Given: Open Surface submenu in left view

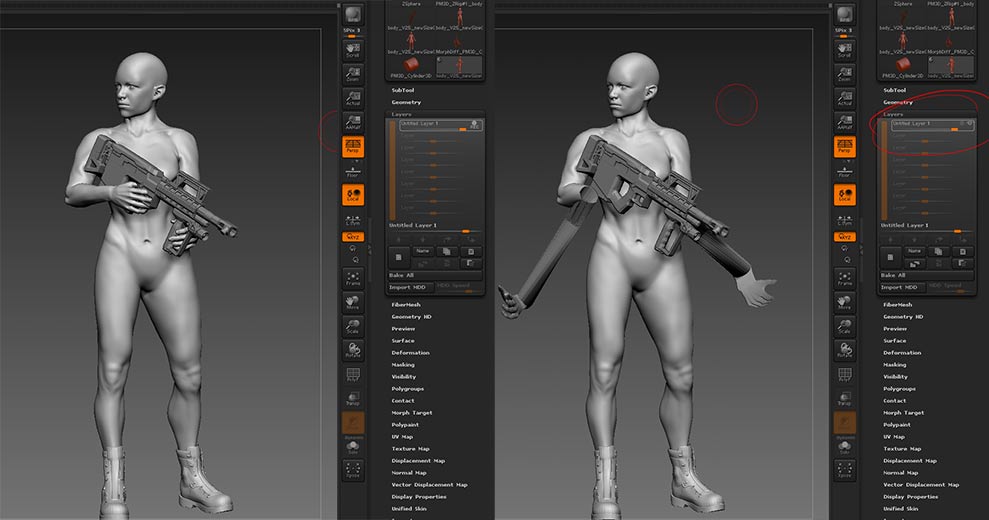Looking at the screenshot, I should pos(403,341).
